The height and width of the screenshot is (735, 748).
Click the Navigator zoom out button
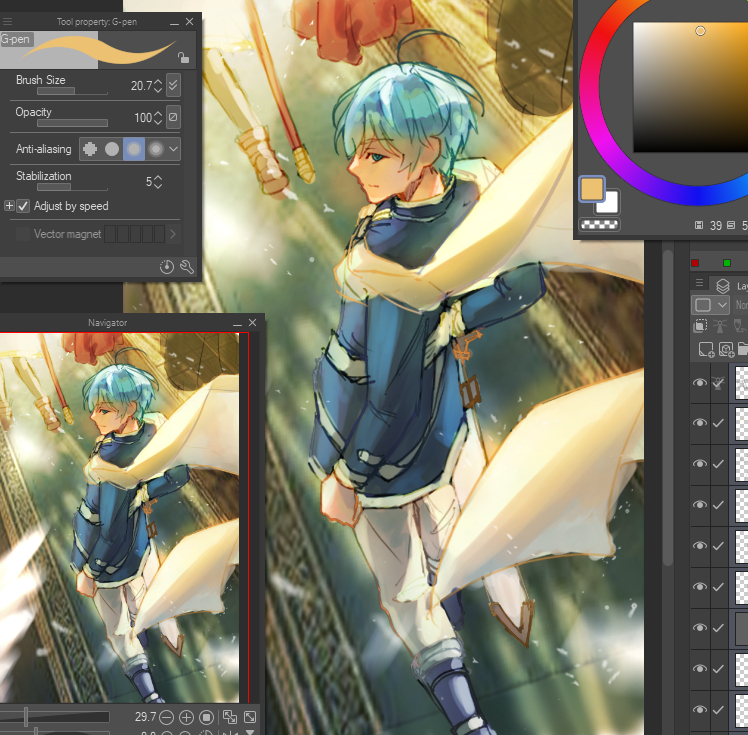point(166,717)
